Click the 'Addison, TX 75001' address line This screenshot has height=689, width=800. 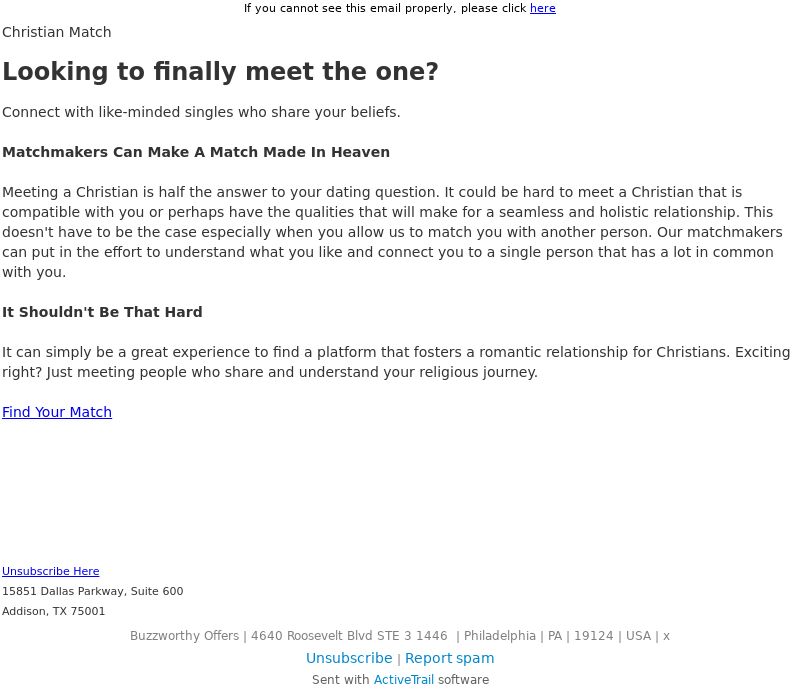click(x=54, y=611)
